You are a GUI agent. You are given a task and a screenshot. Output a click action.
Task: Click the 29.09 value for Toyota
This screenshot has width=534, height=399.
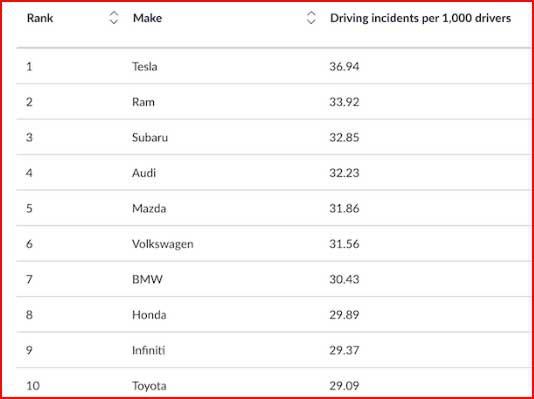coord(344,386)
